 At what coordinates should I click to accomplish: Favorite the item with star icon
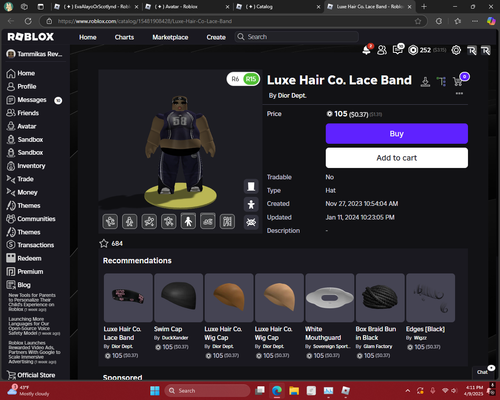coord(104,243)
